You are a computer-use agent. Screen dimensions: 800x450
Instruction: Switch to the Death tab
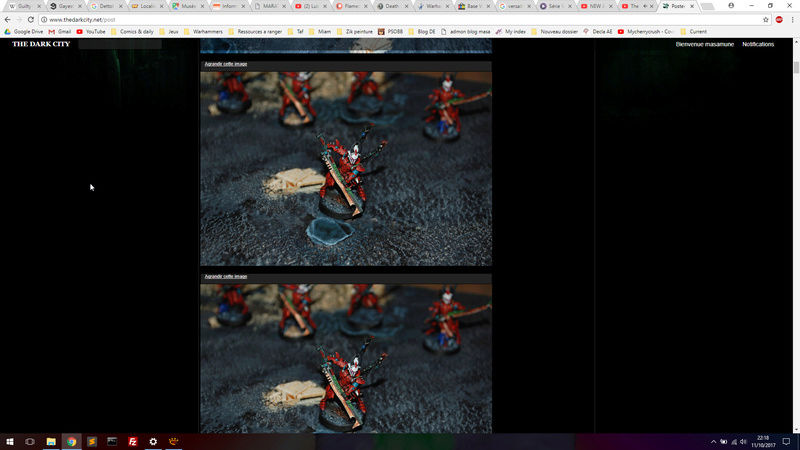(x=392, y=6)
